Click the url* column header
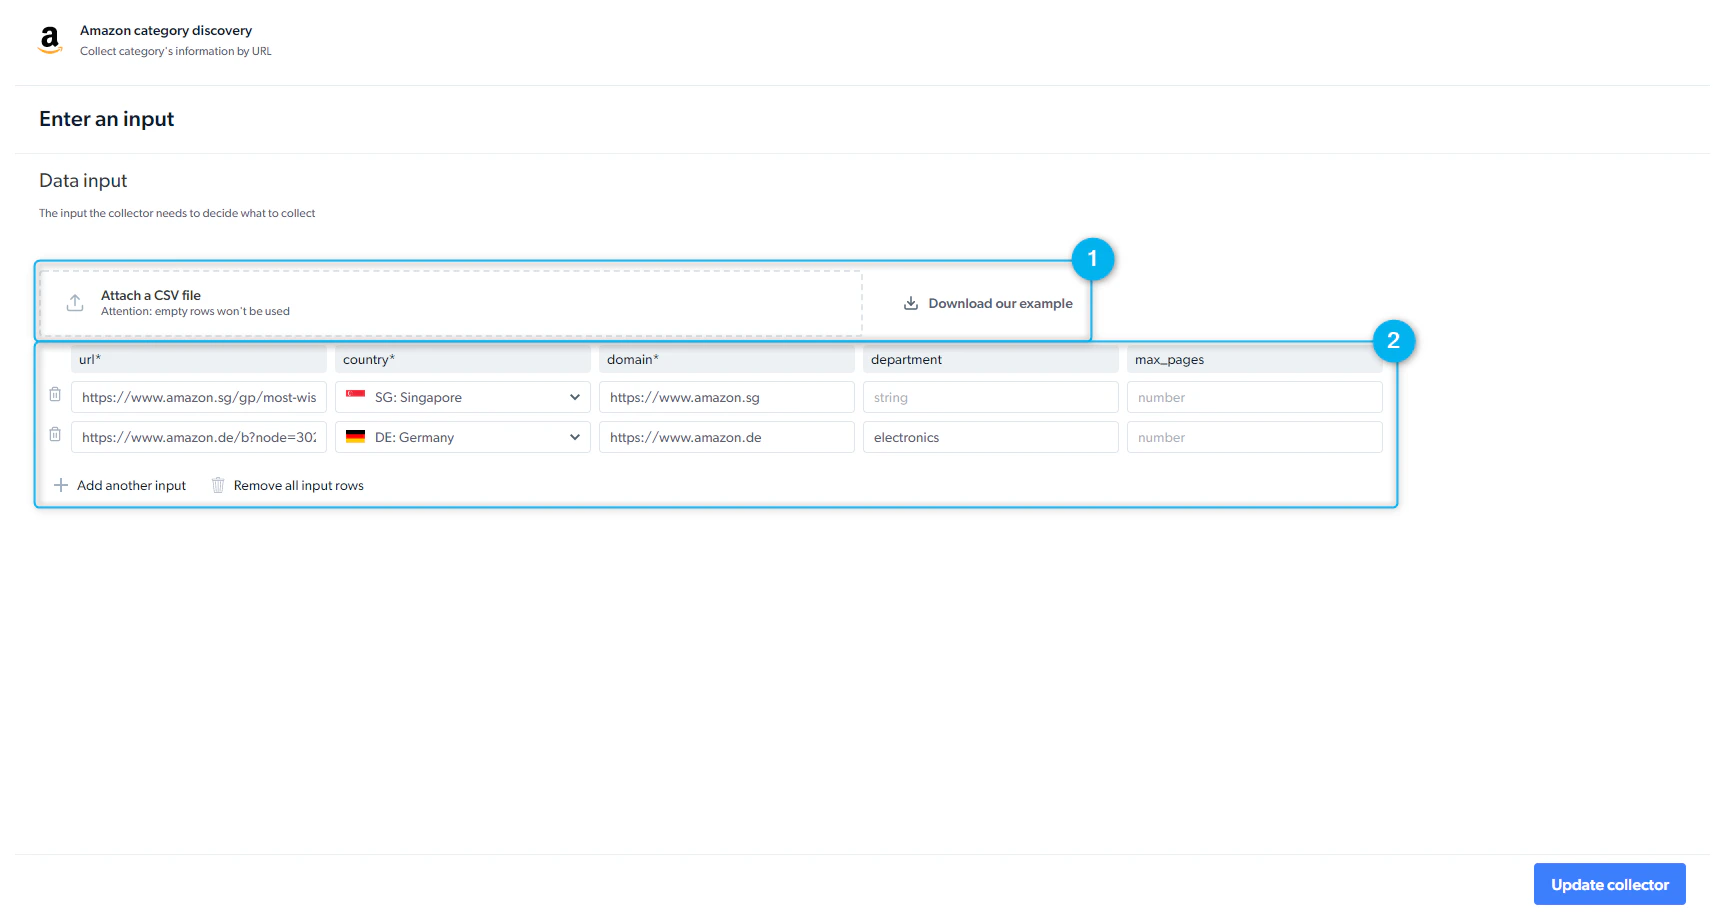The image size is (1735, 912). [x=199, y=359]
